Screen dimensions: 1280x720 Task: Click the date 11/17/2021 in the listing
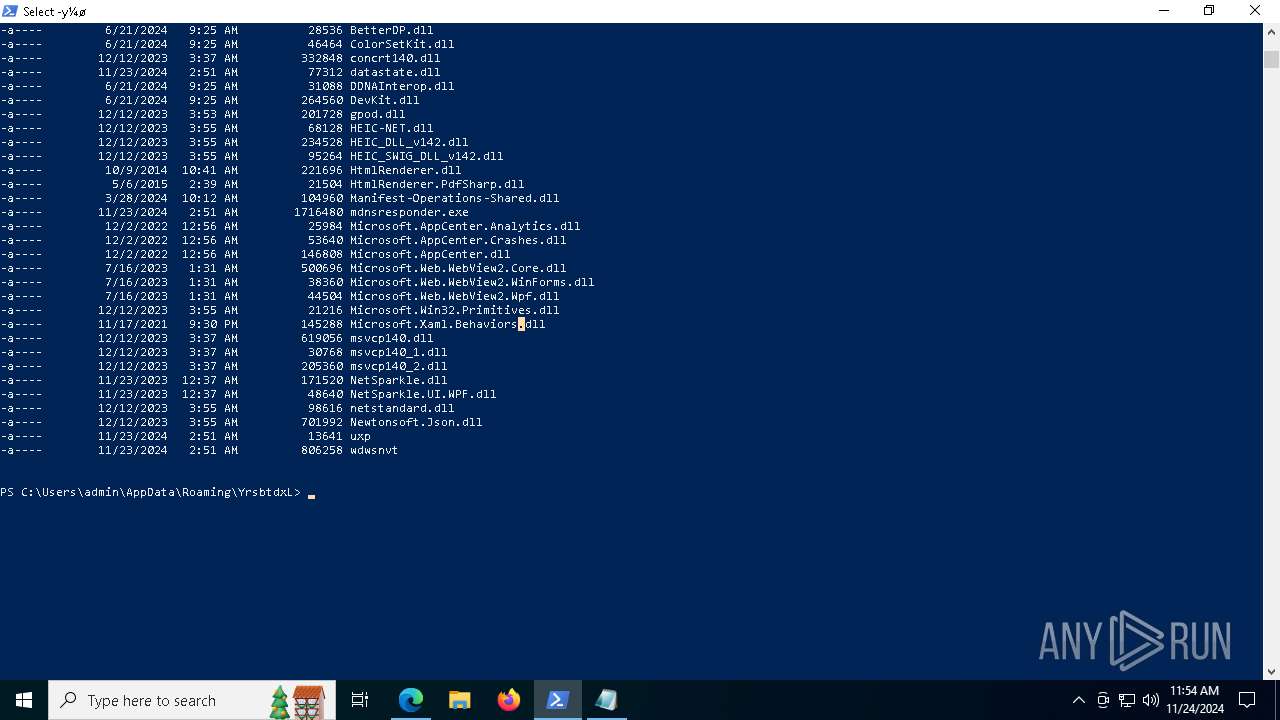tap(133, 324)
